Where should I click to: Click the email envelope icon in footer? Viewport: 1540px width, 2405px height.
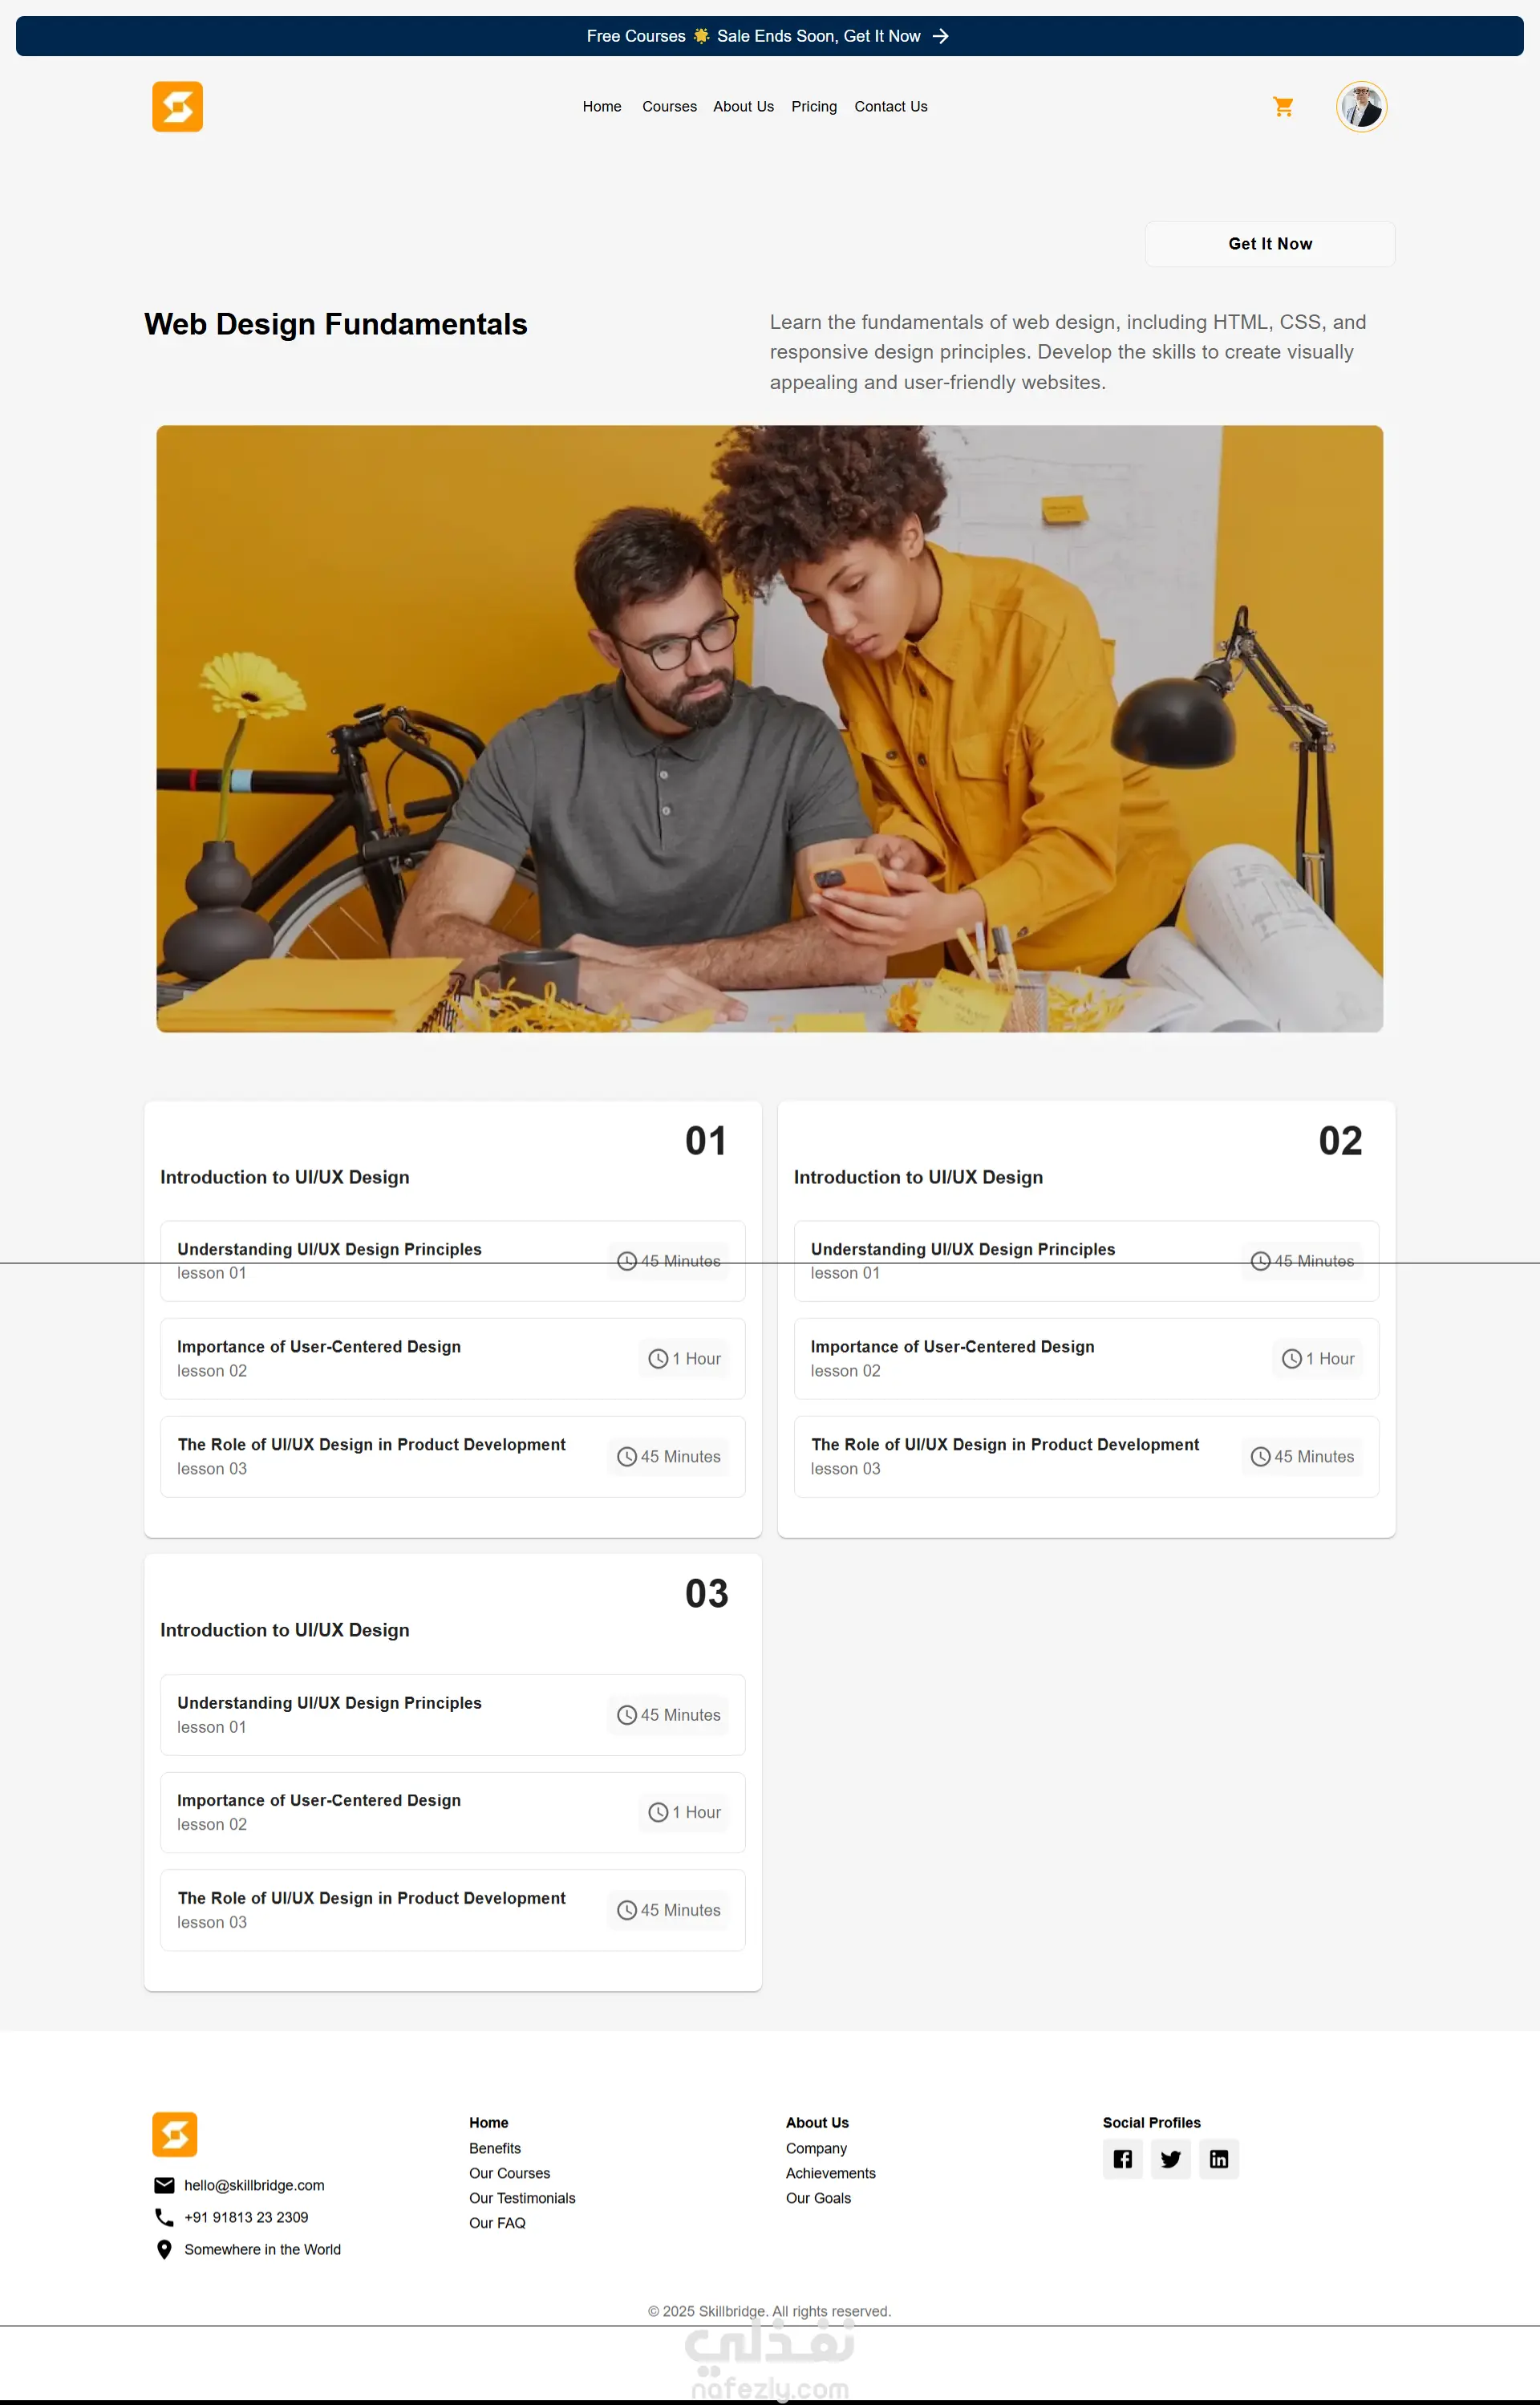(x=164, y=2185)
